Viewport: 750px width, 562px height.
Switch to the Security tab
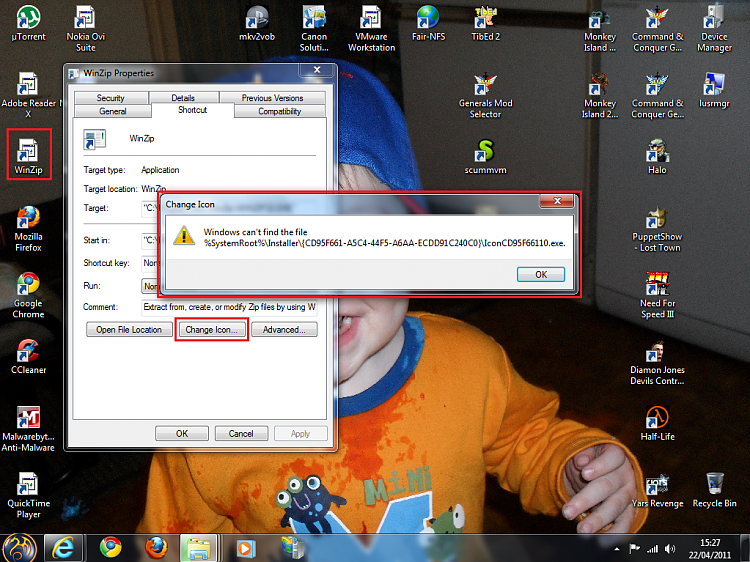[x=110, y=98]
